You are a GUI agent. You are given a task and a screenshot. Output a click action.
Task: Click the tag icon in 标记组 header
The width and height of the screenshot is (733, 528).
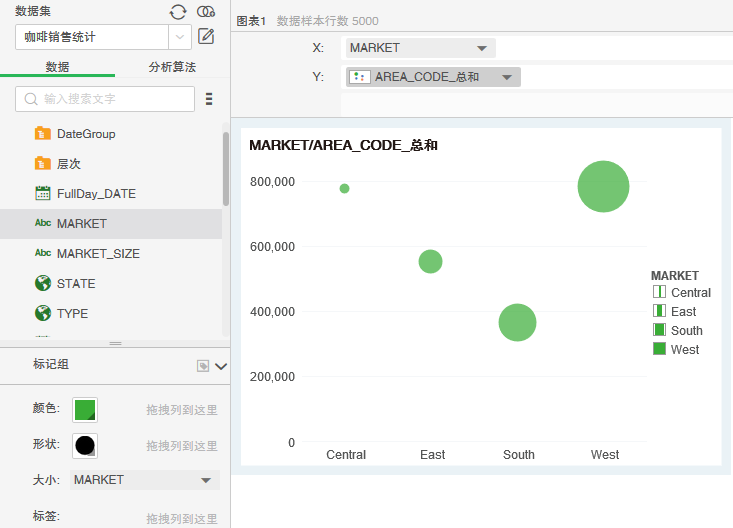[203, 366]
